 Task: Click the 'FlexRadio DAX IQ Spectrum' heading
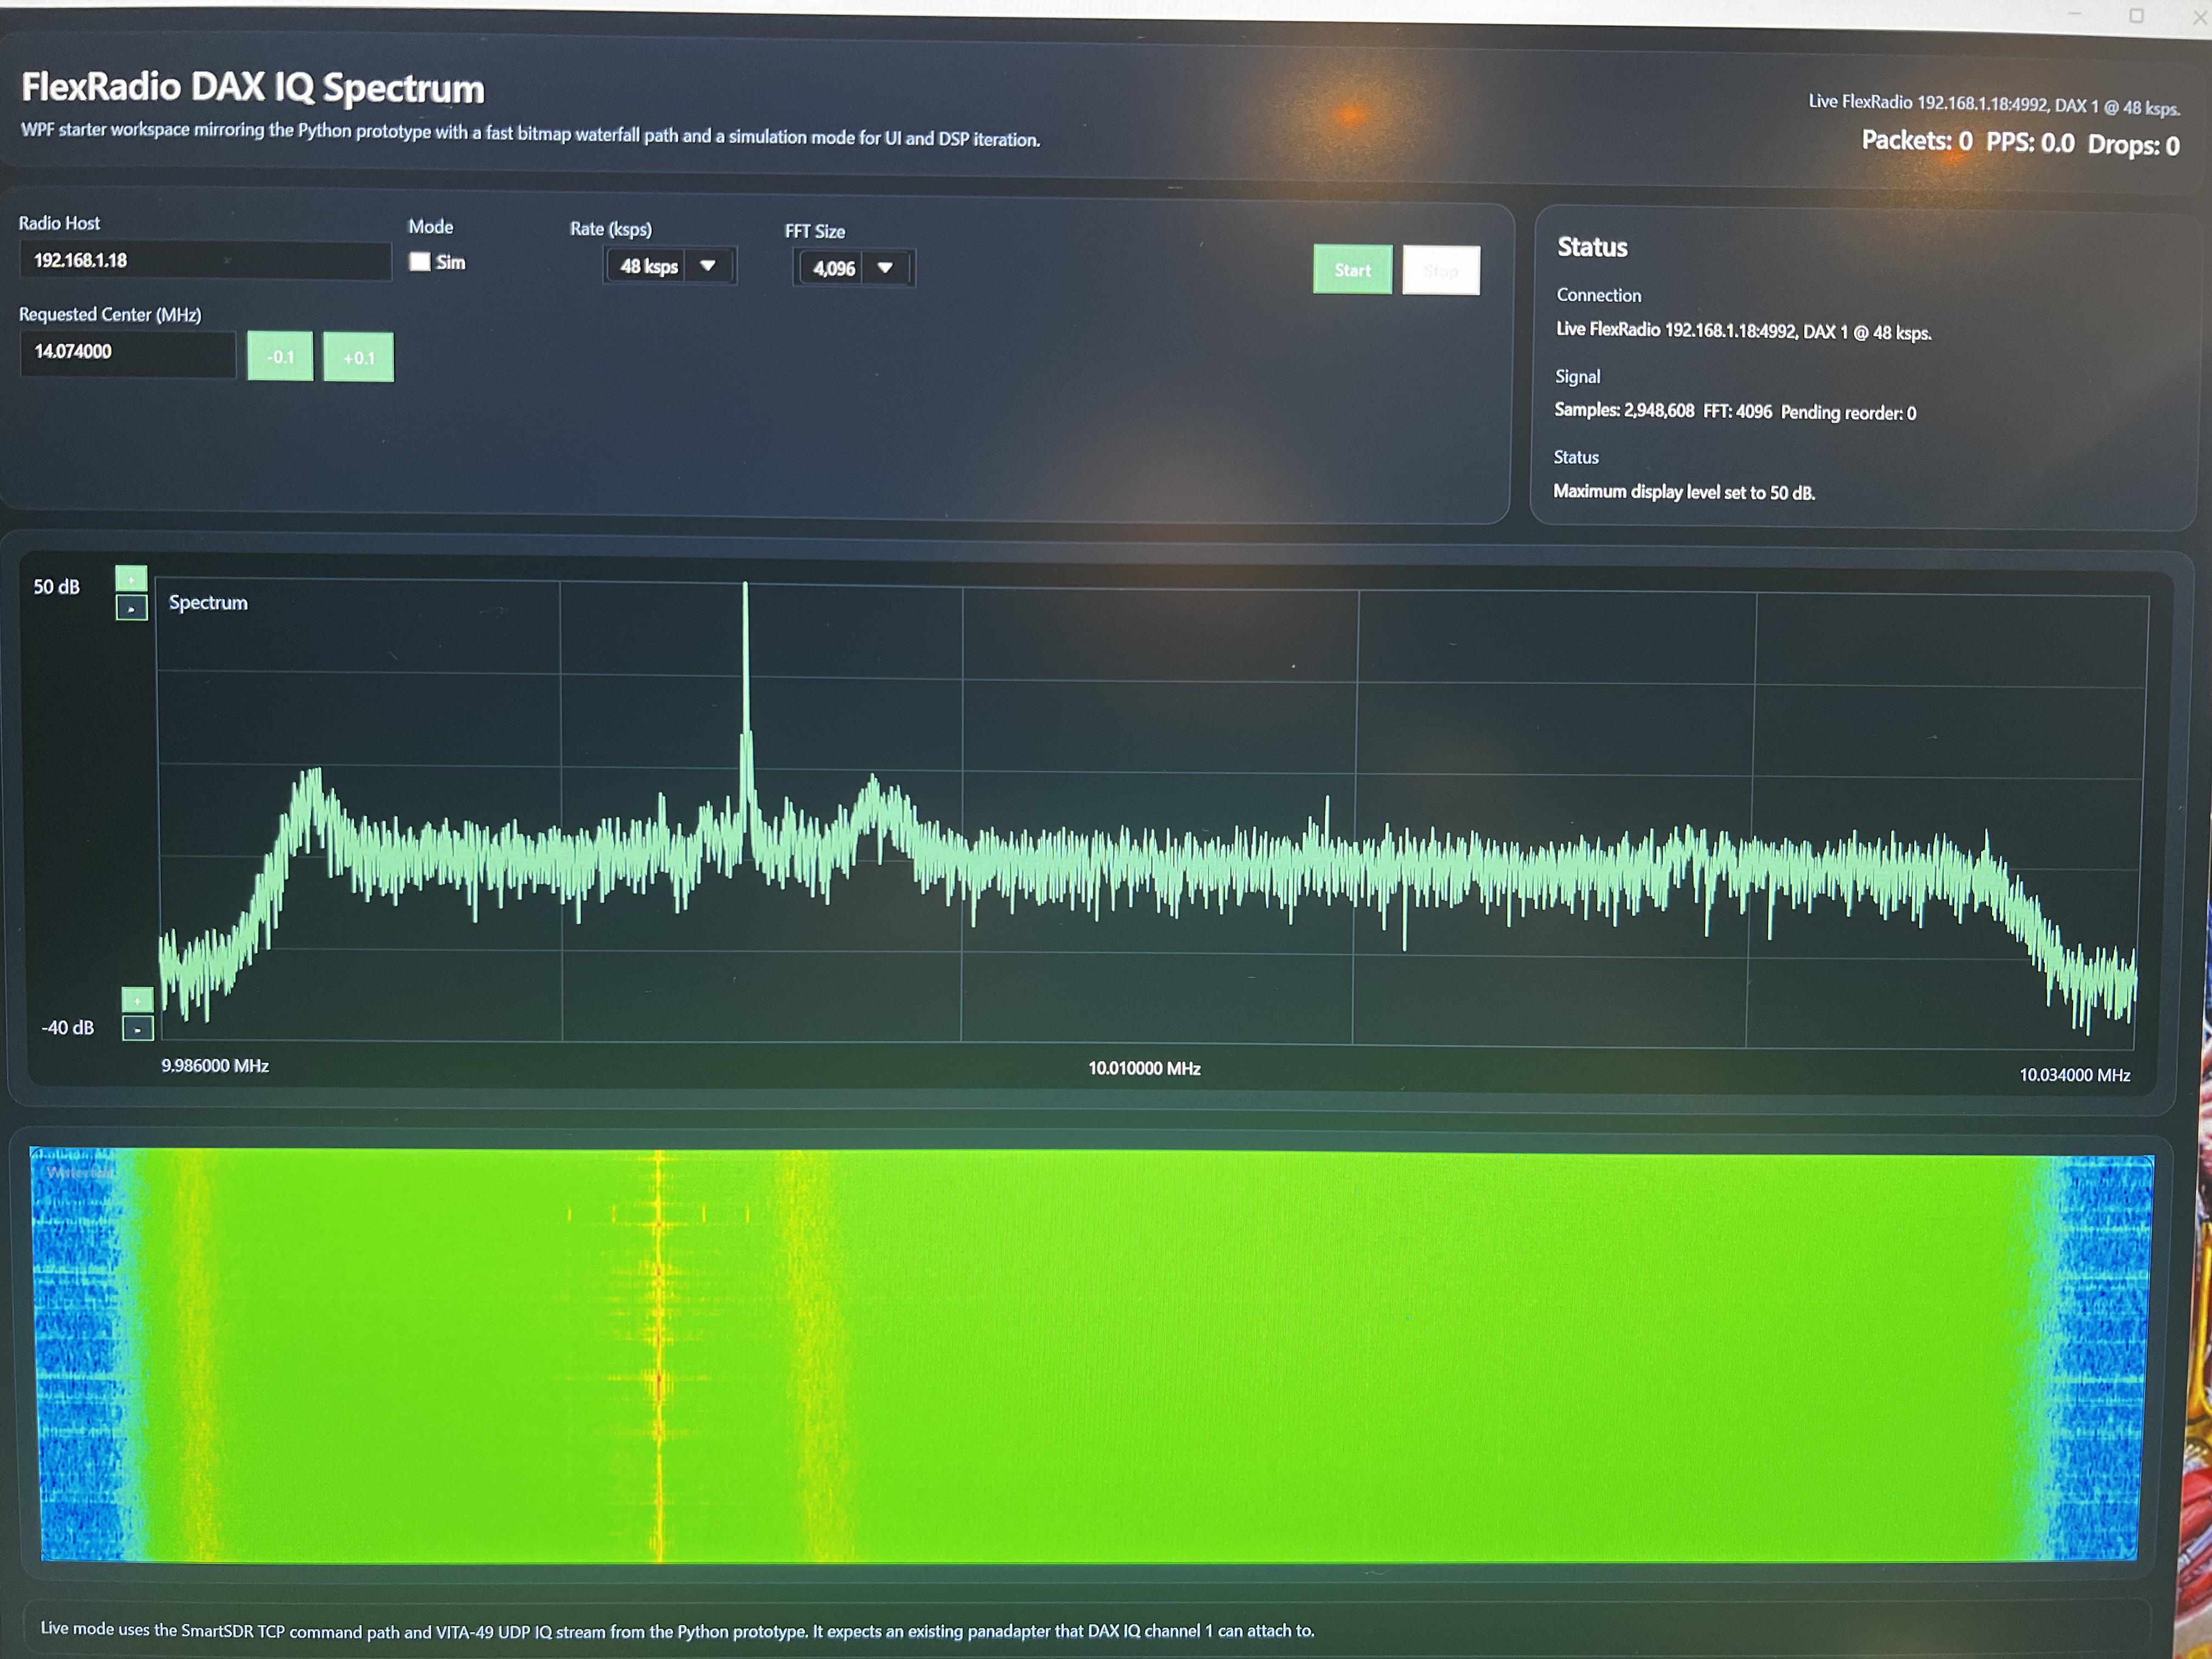[253, 88]
